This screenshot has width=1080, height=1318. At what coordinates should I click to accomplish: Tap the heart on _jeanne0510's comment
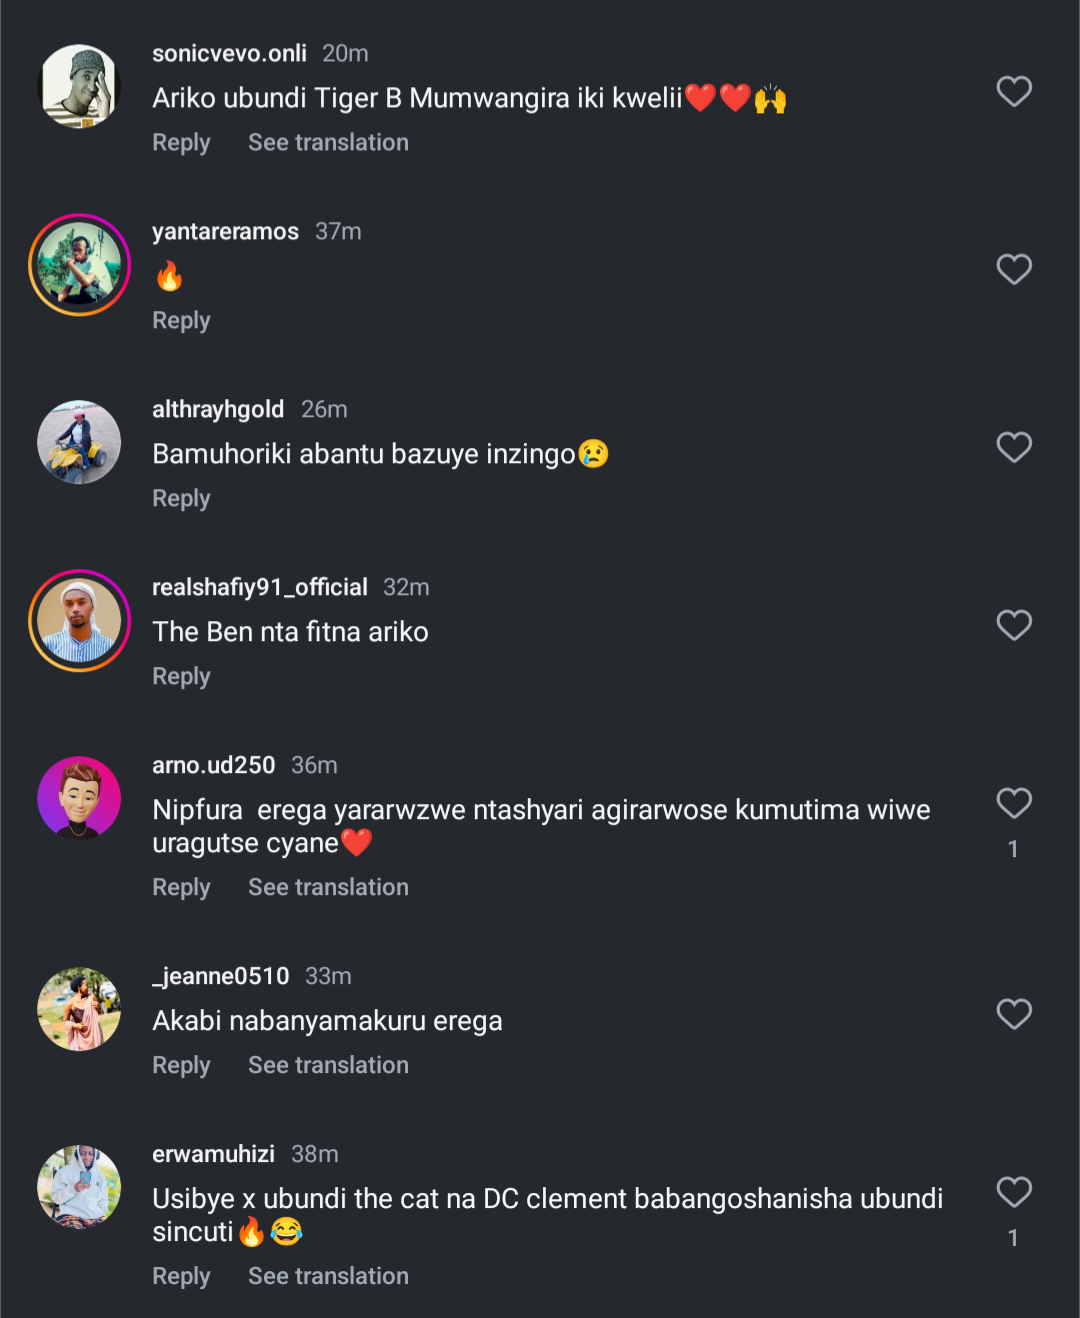[1014, 1015]
